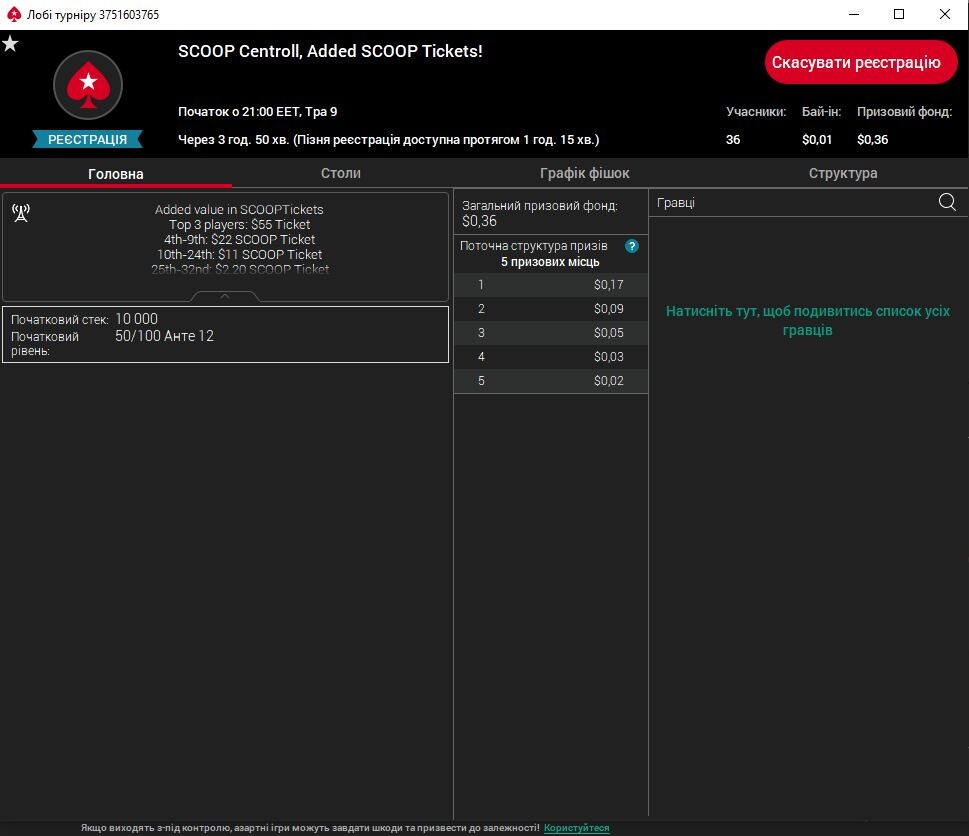Click the player search magnifier icon
The height and width of the screenshot is (836, 969).
pos(947,202)
